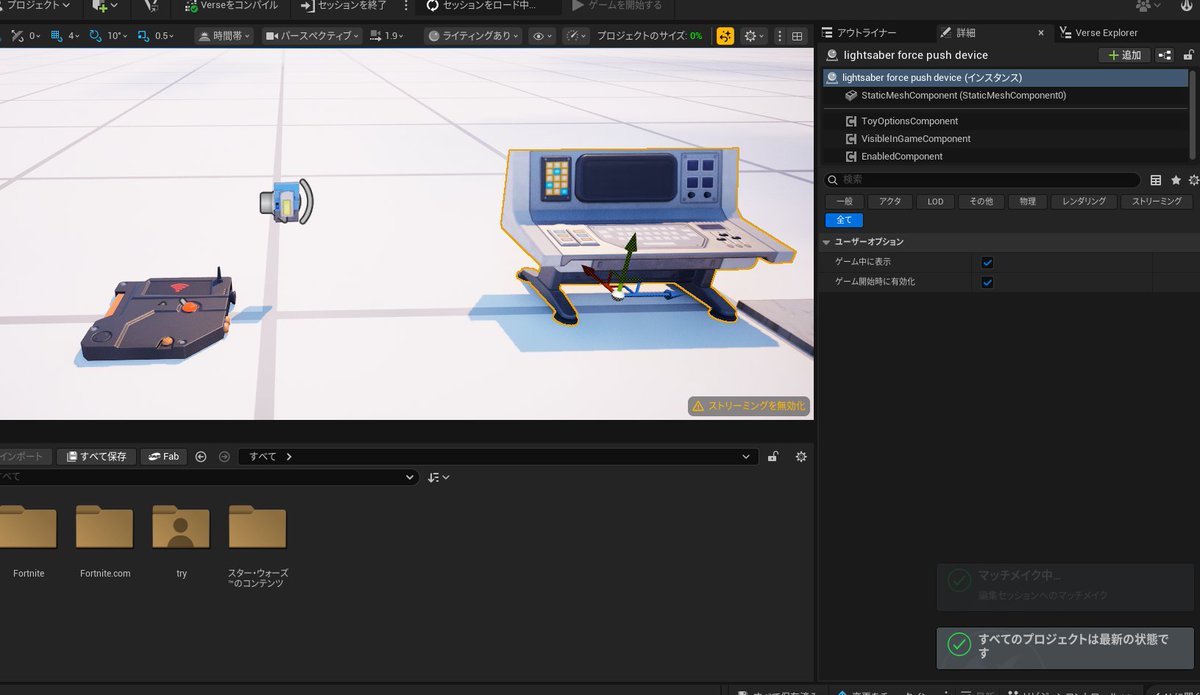
Task: Click the 追加 add component button
Action: click(x=1124, y=55)
